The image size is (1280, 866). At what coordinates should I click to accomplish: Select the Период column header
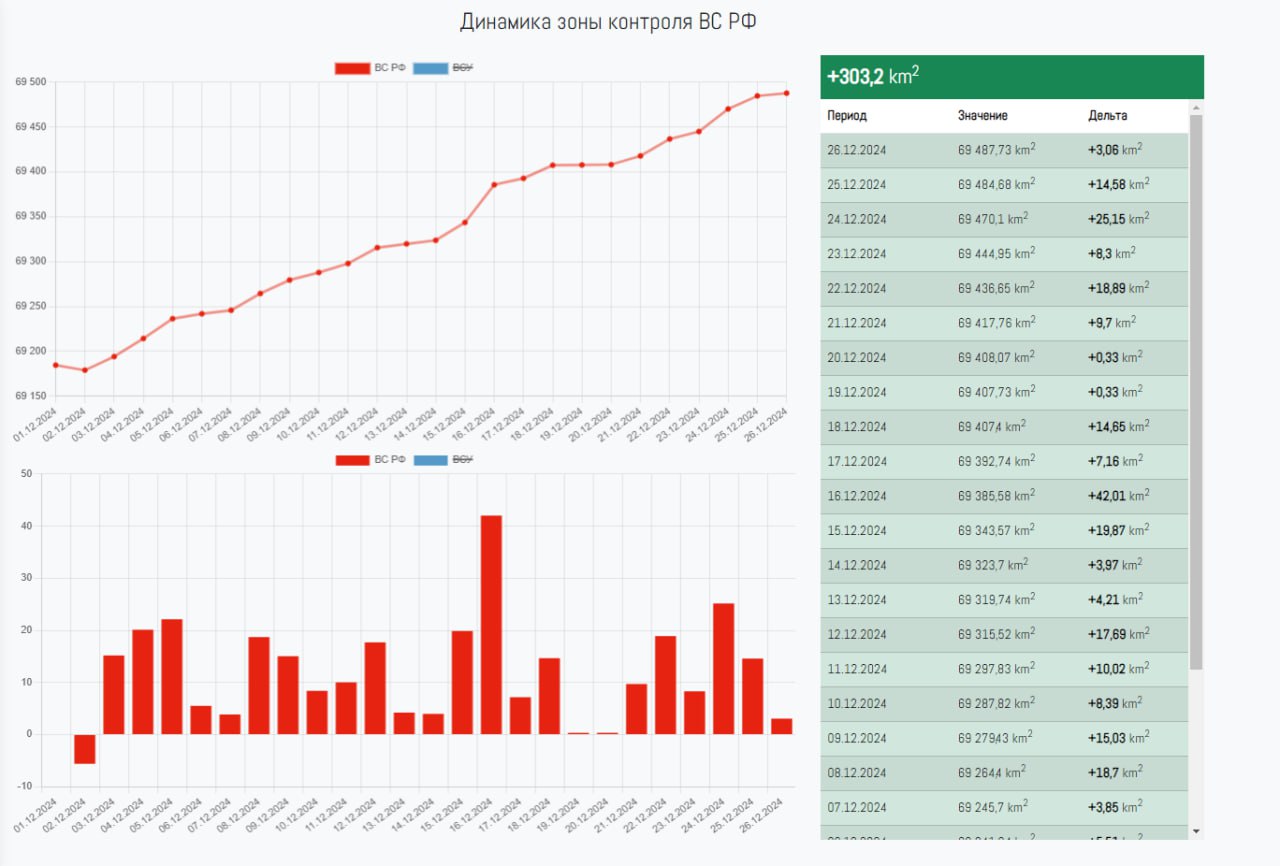(x=846, y=116)
